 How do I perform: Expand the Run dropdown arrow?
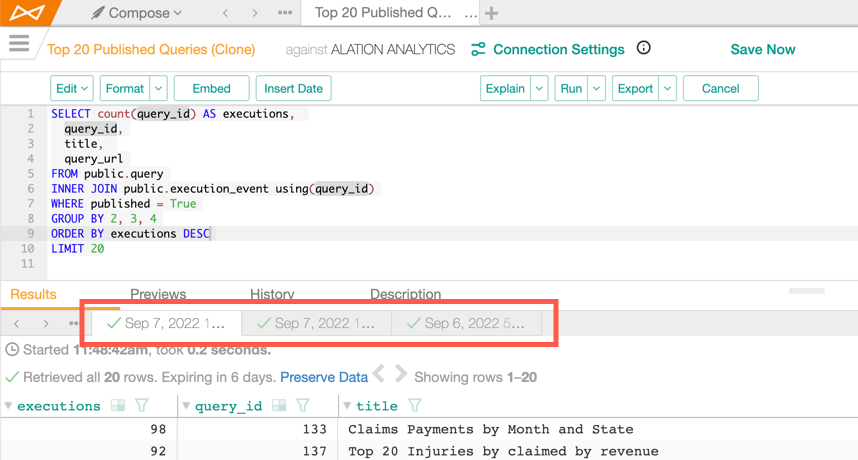(x=596, y=89)
